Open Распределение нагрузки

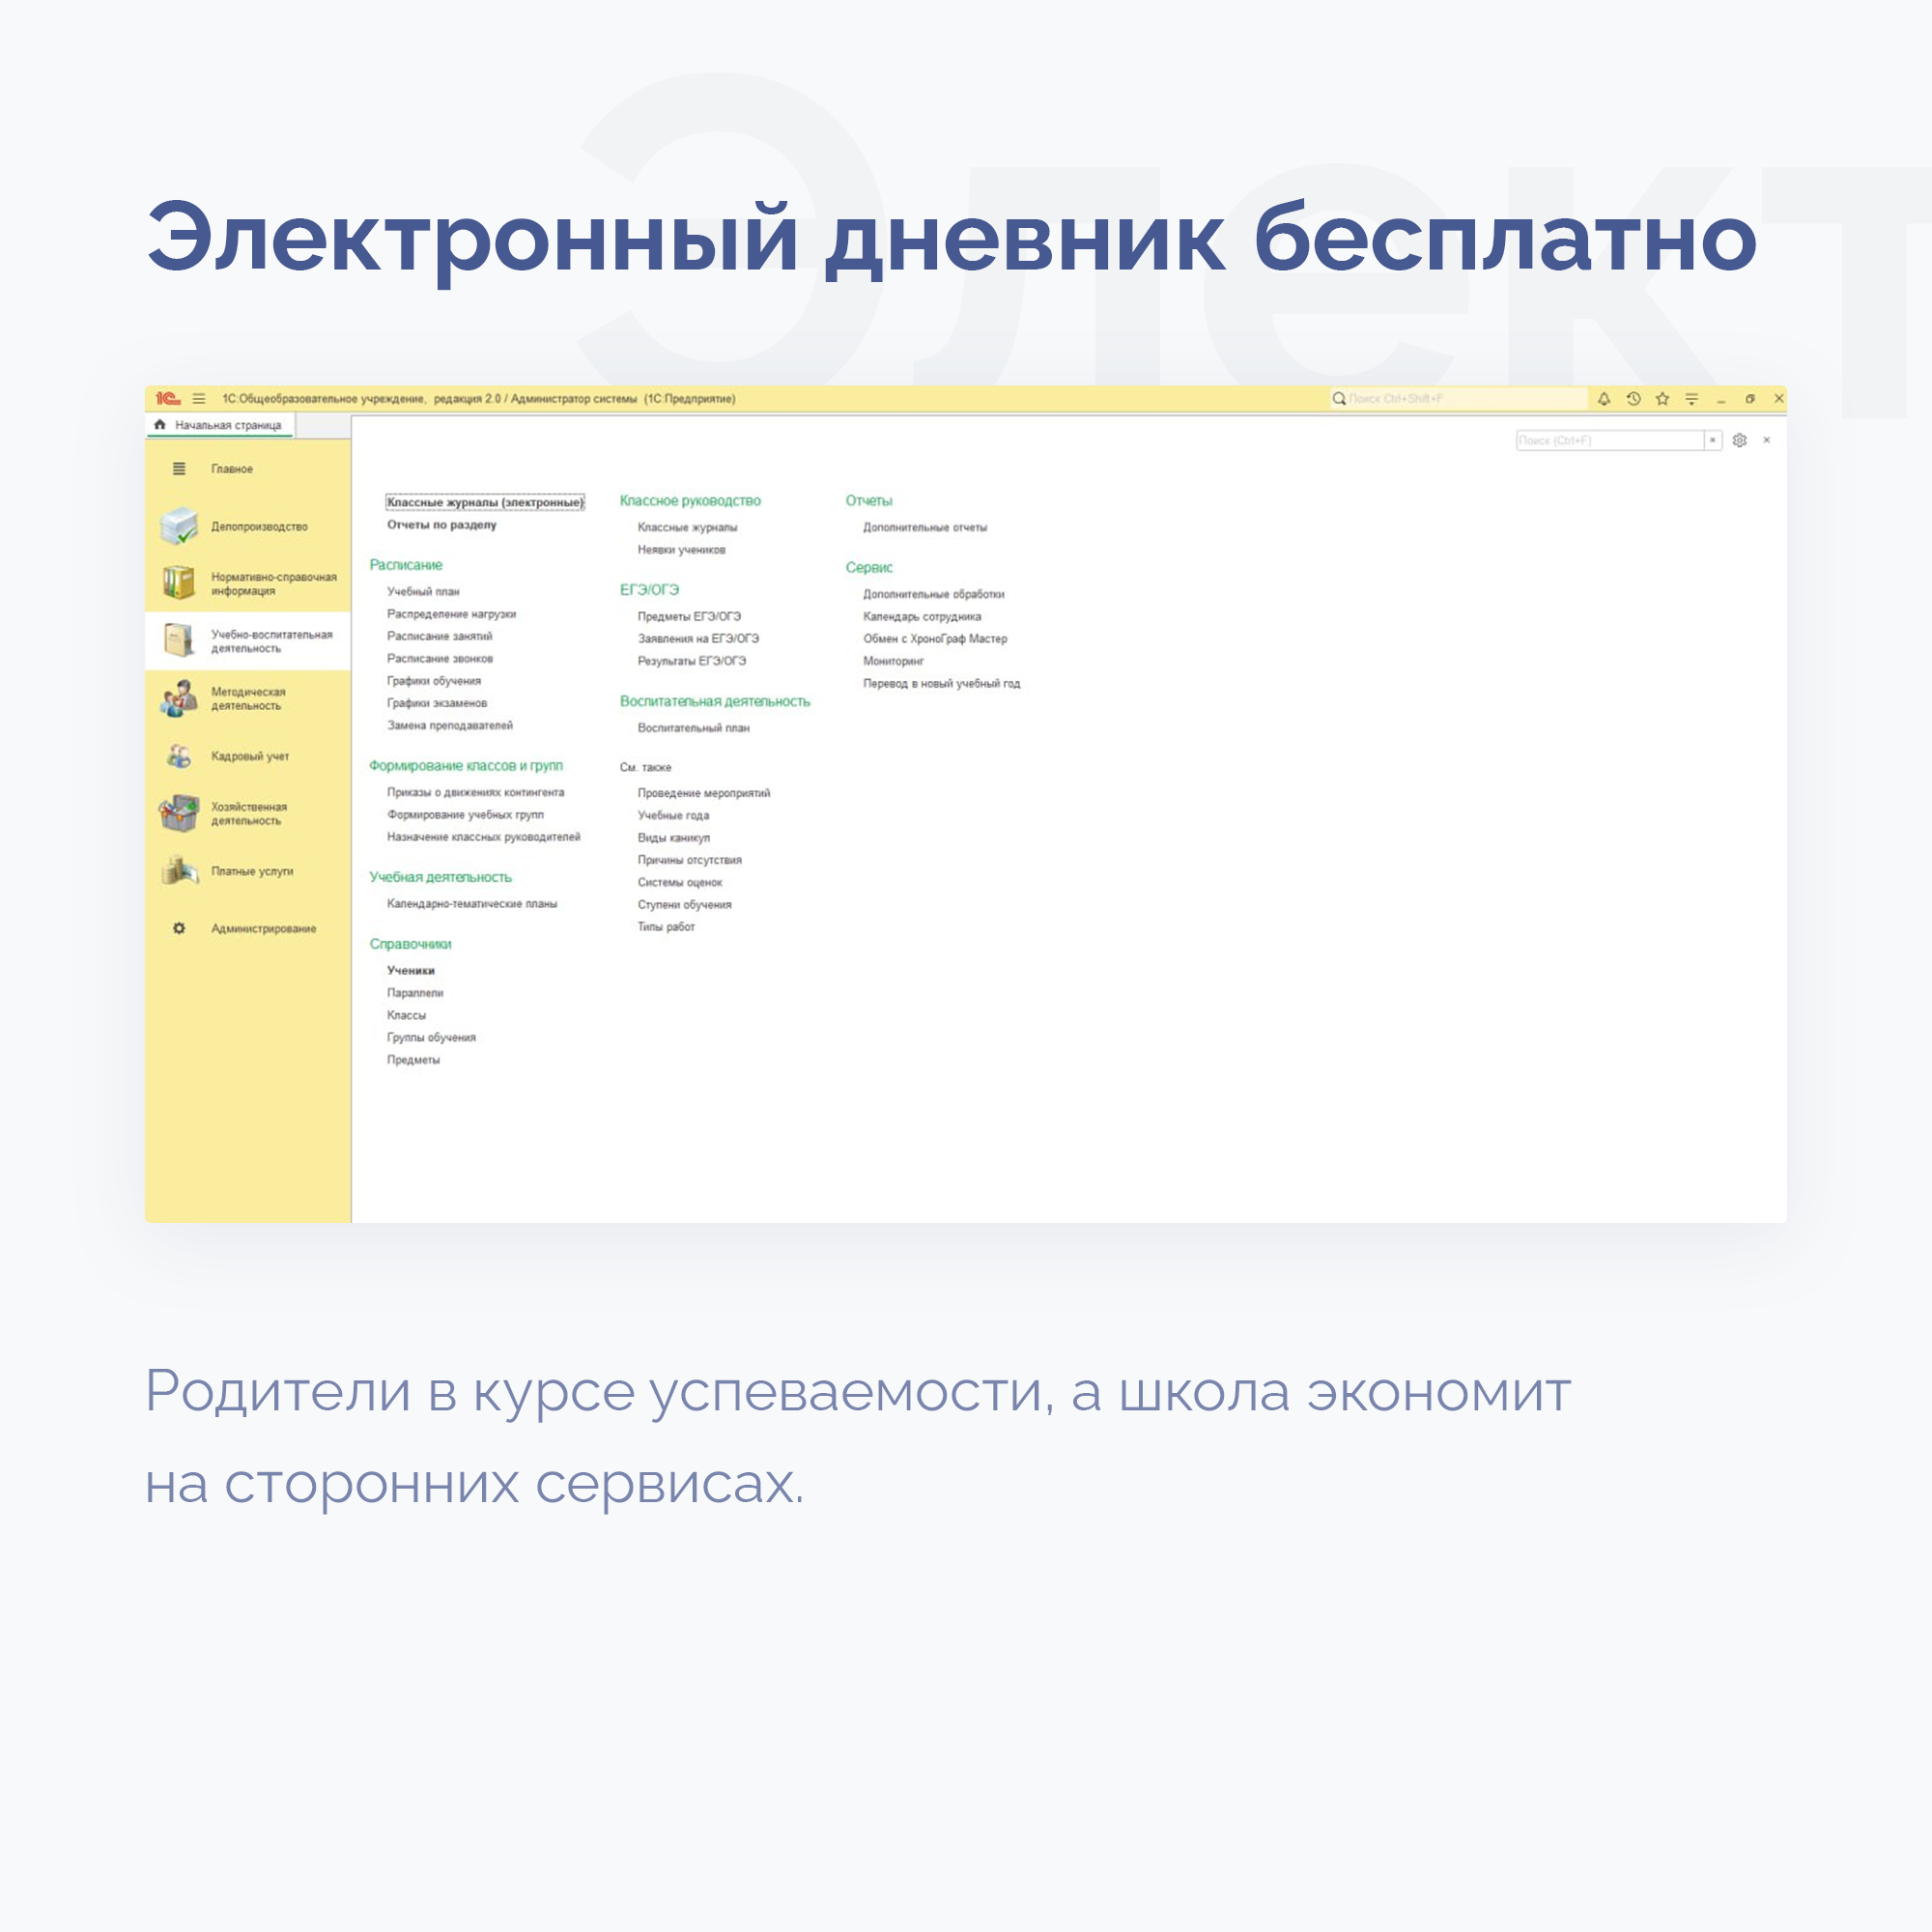click(452, 614)
